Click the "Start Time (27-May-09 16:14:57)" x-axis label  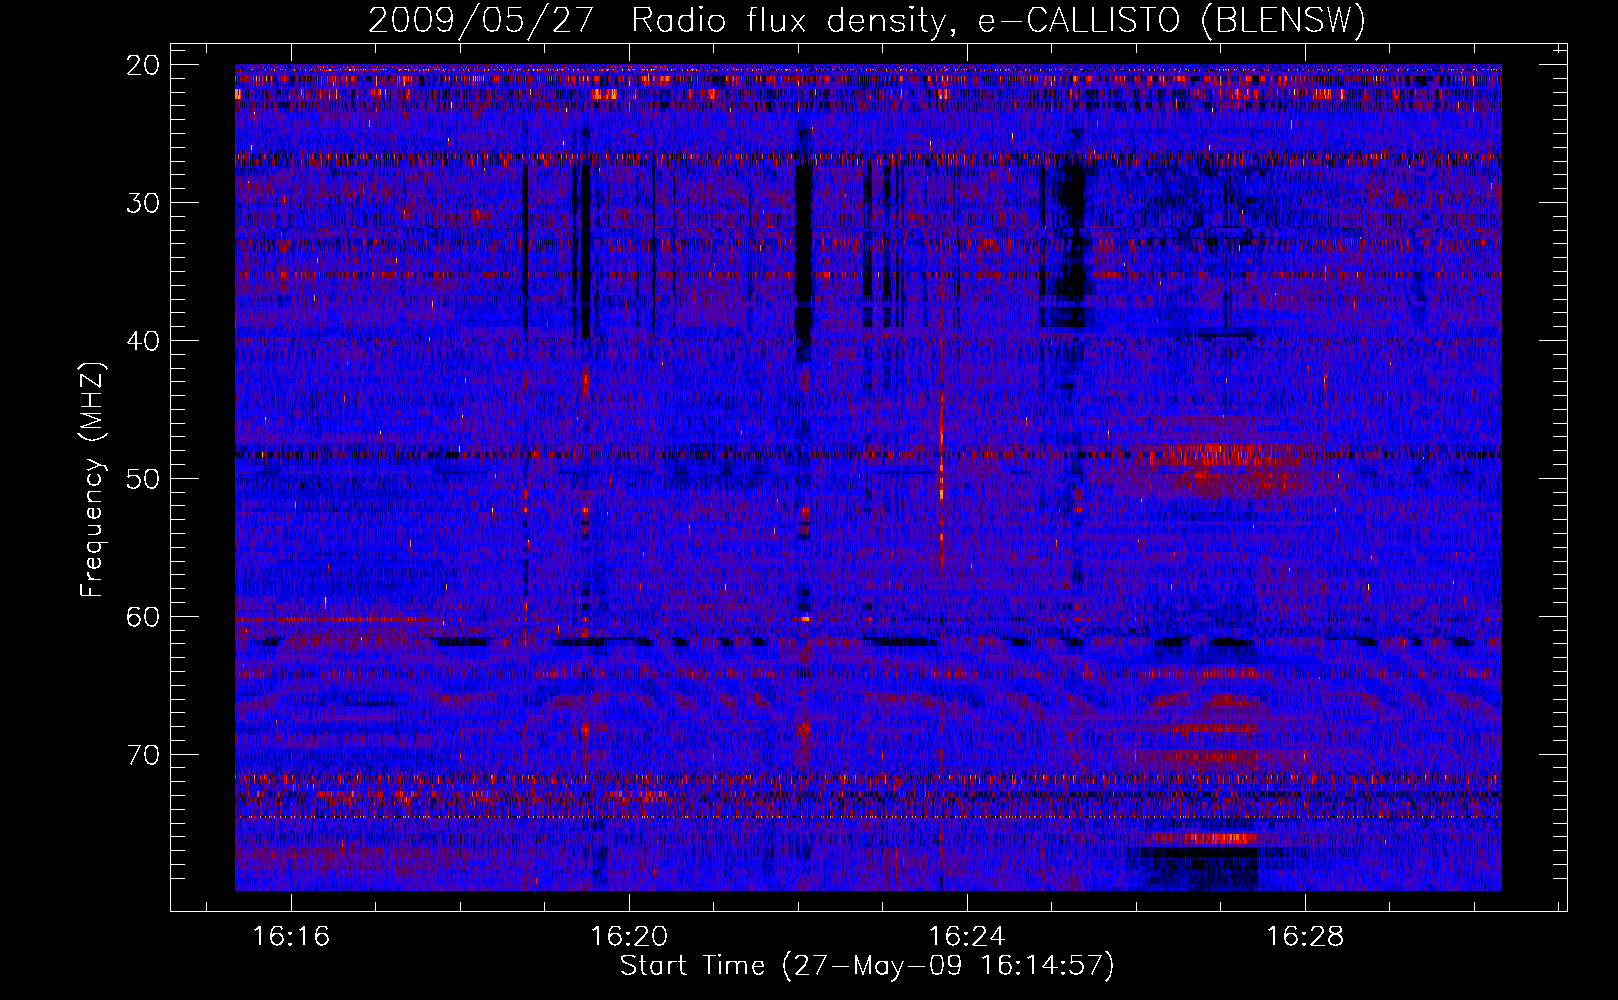coord(867,966)
